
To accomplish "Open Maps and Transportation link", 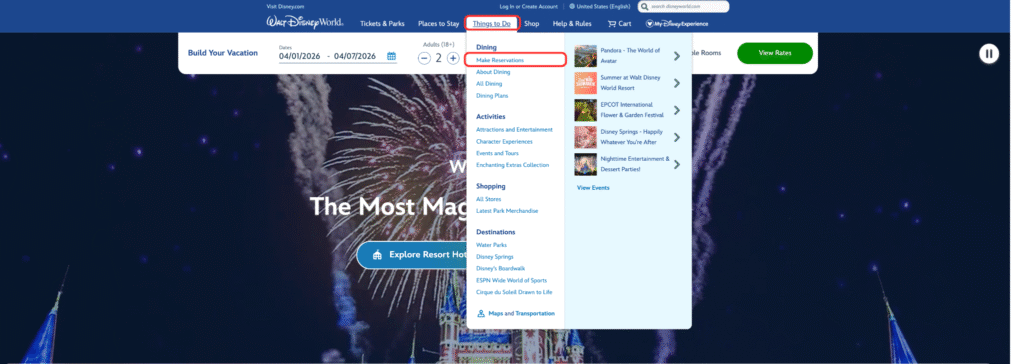I will tap(516, 314).
